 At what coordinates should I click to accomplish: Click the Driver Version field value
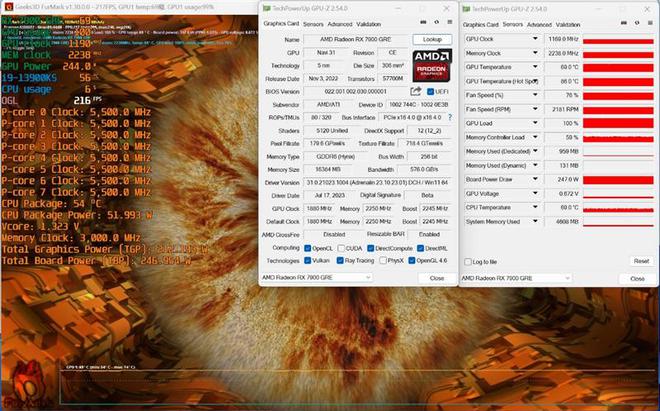(x=377, y=183)
